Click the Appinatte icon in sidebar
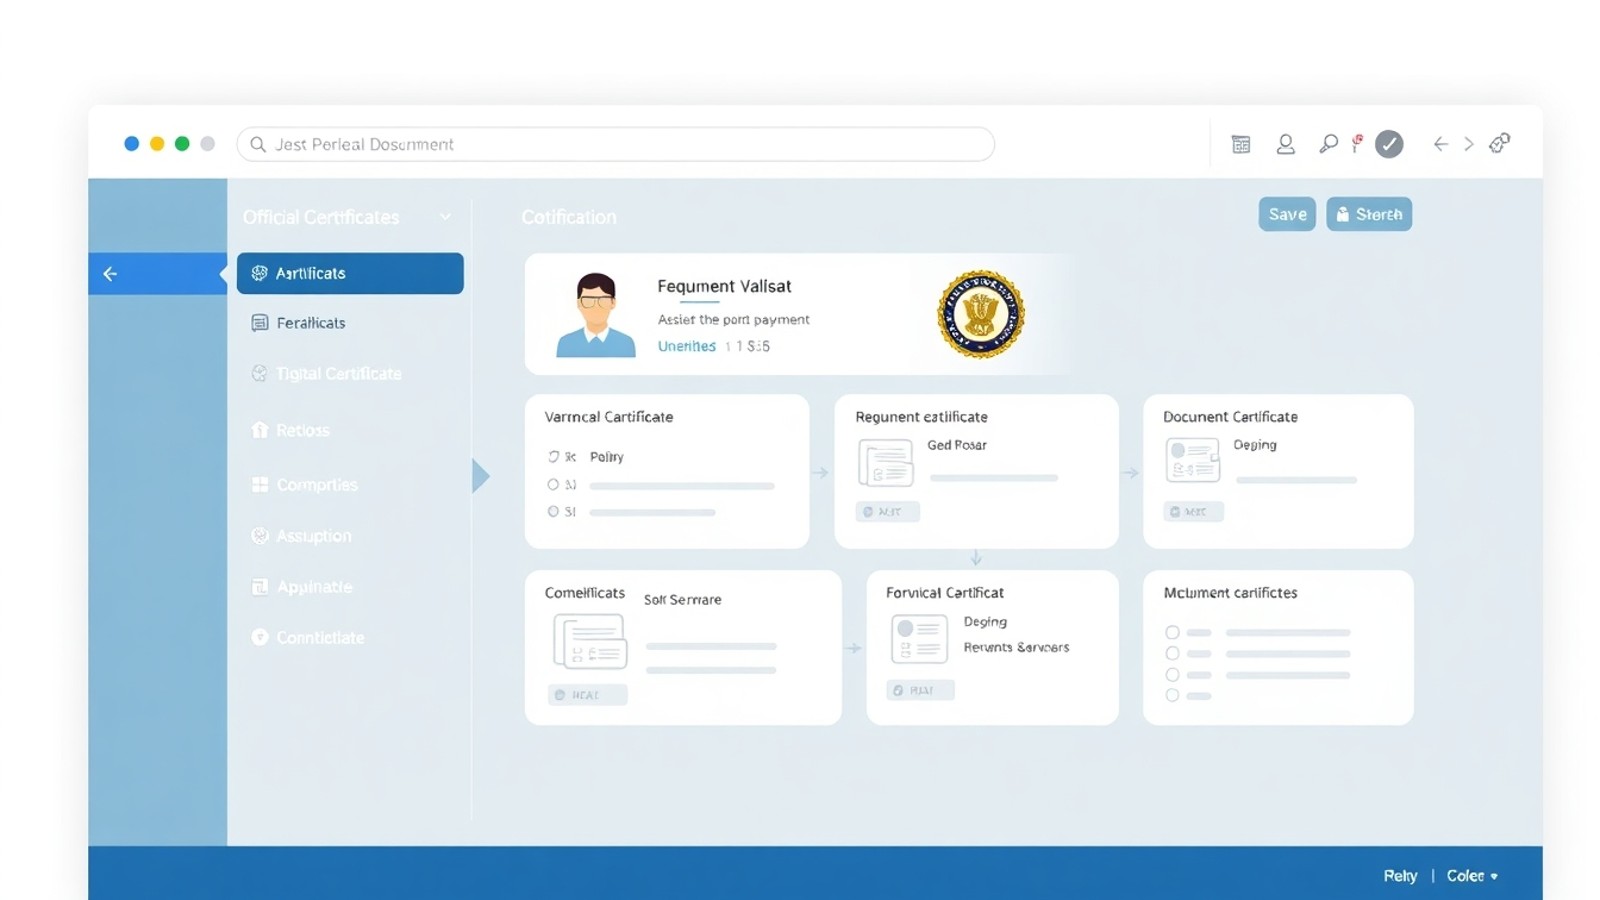The width and height of the screenshot is (1600, 900). [260, 587]
